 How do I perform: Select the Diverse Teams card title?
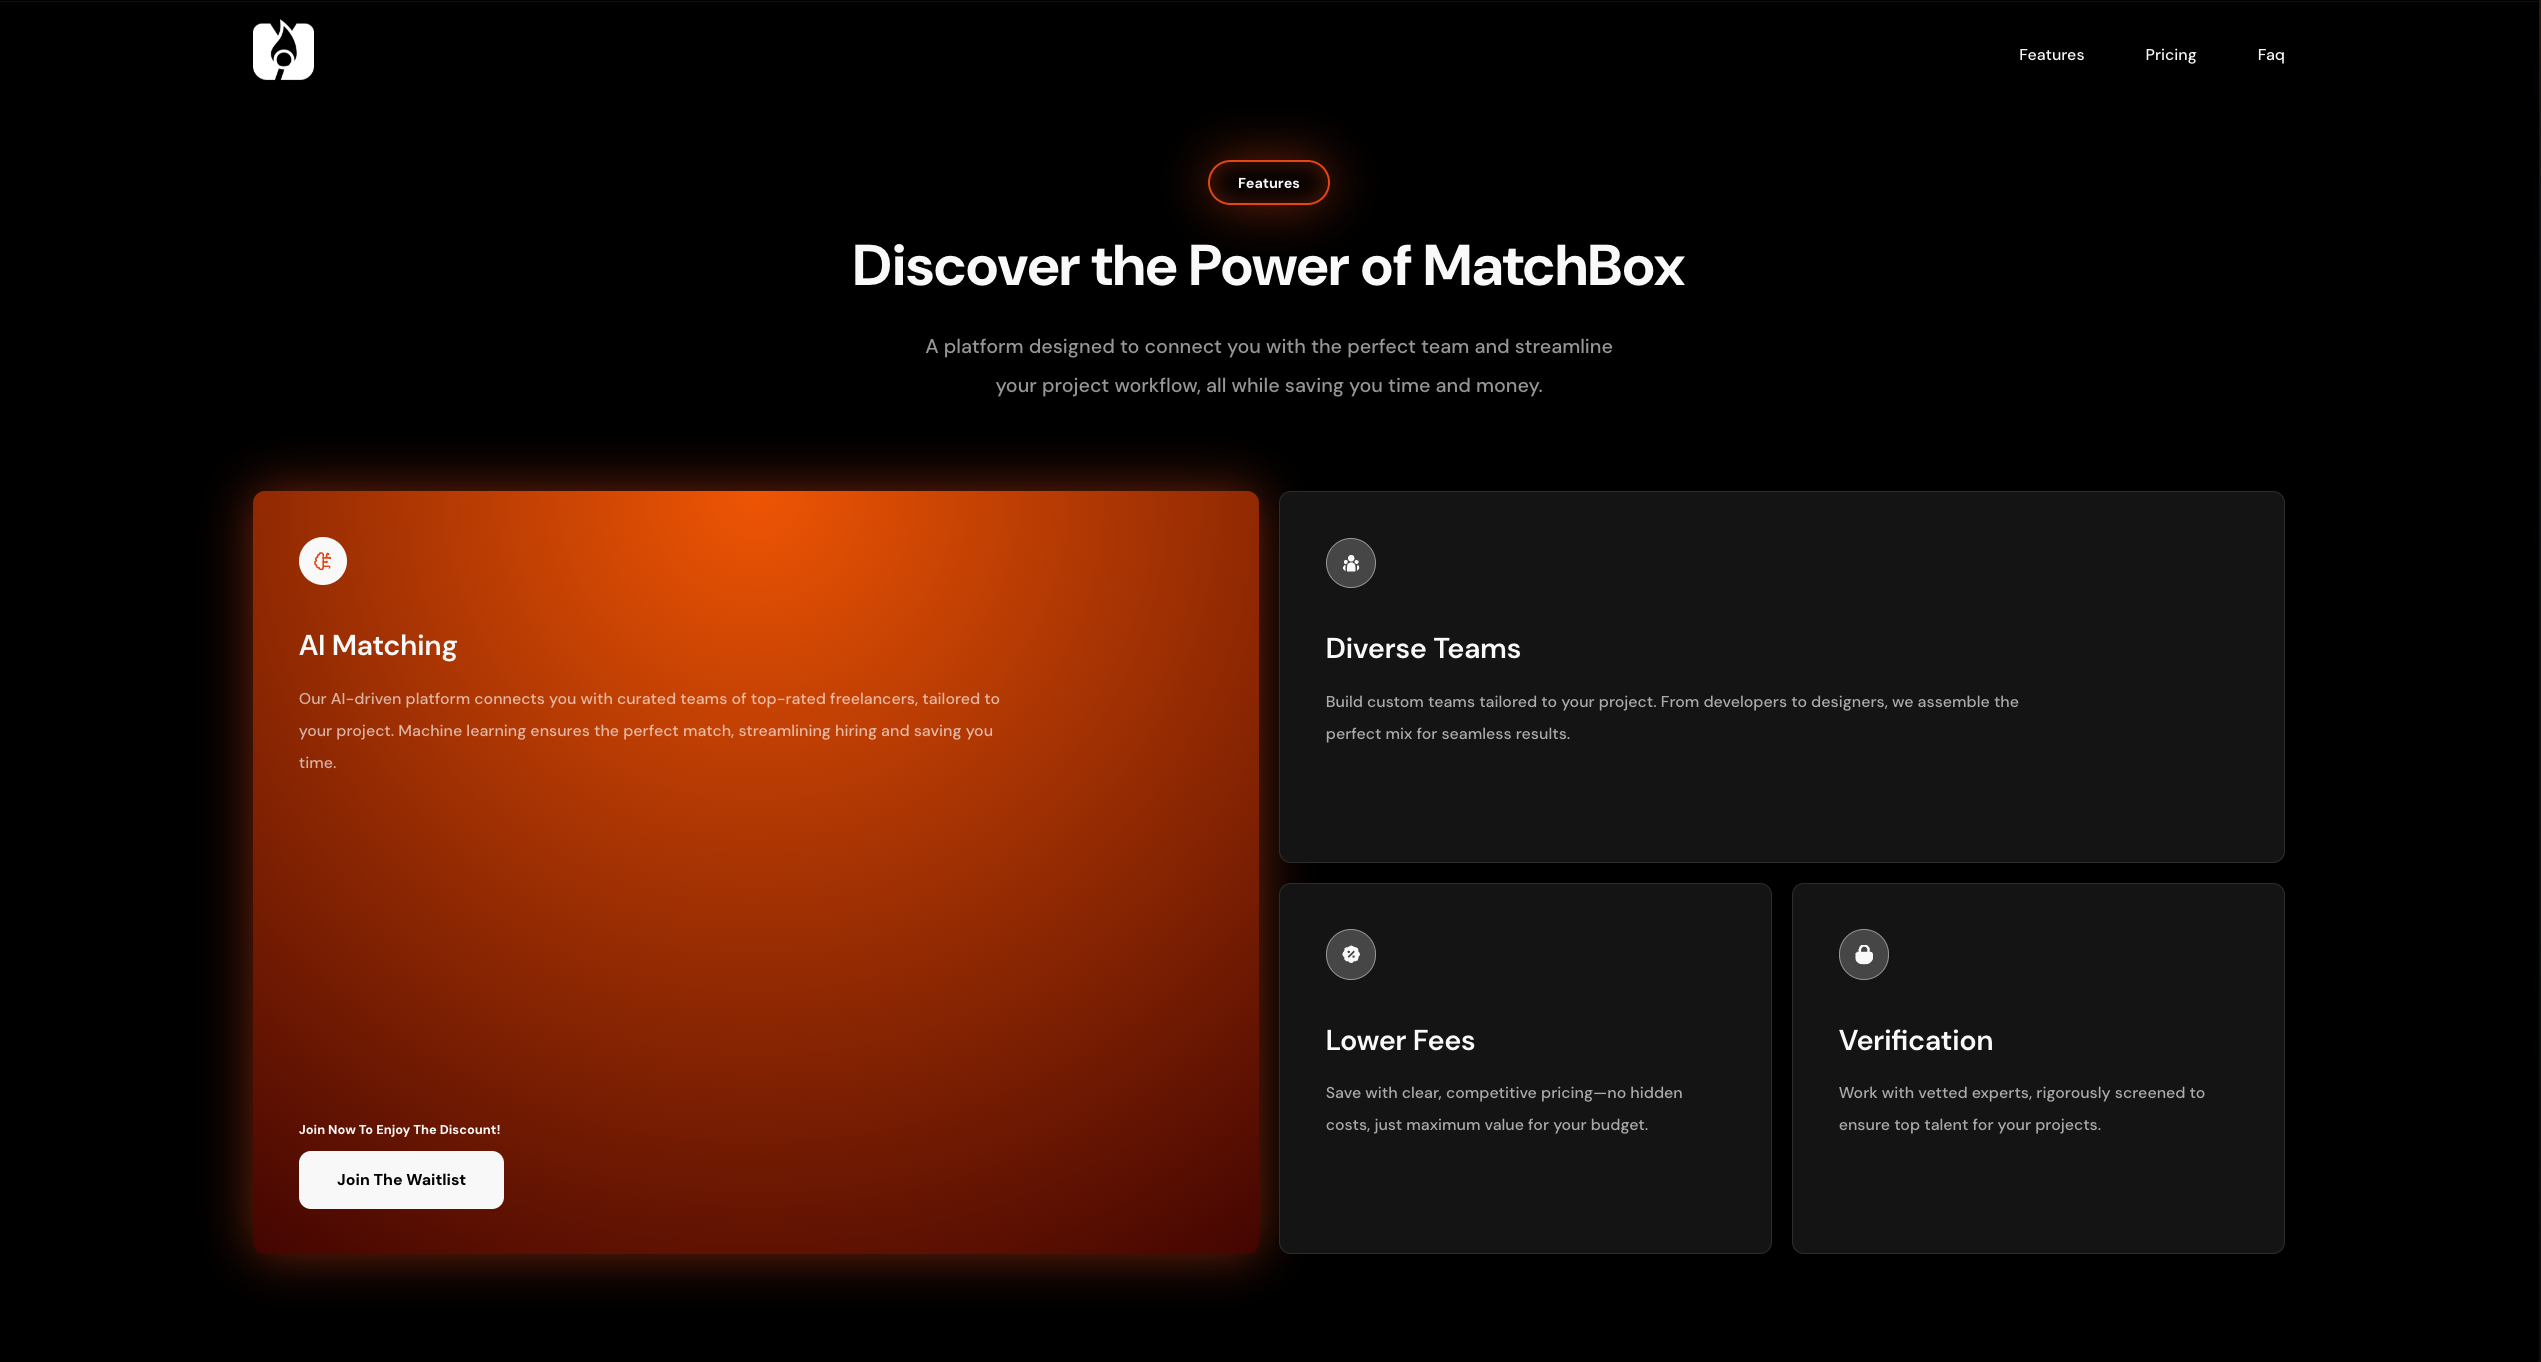click(x=1422, y=649)
